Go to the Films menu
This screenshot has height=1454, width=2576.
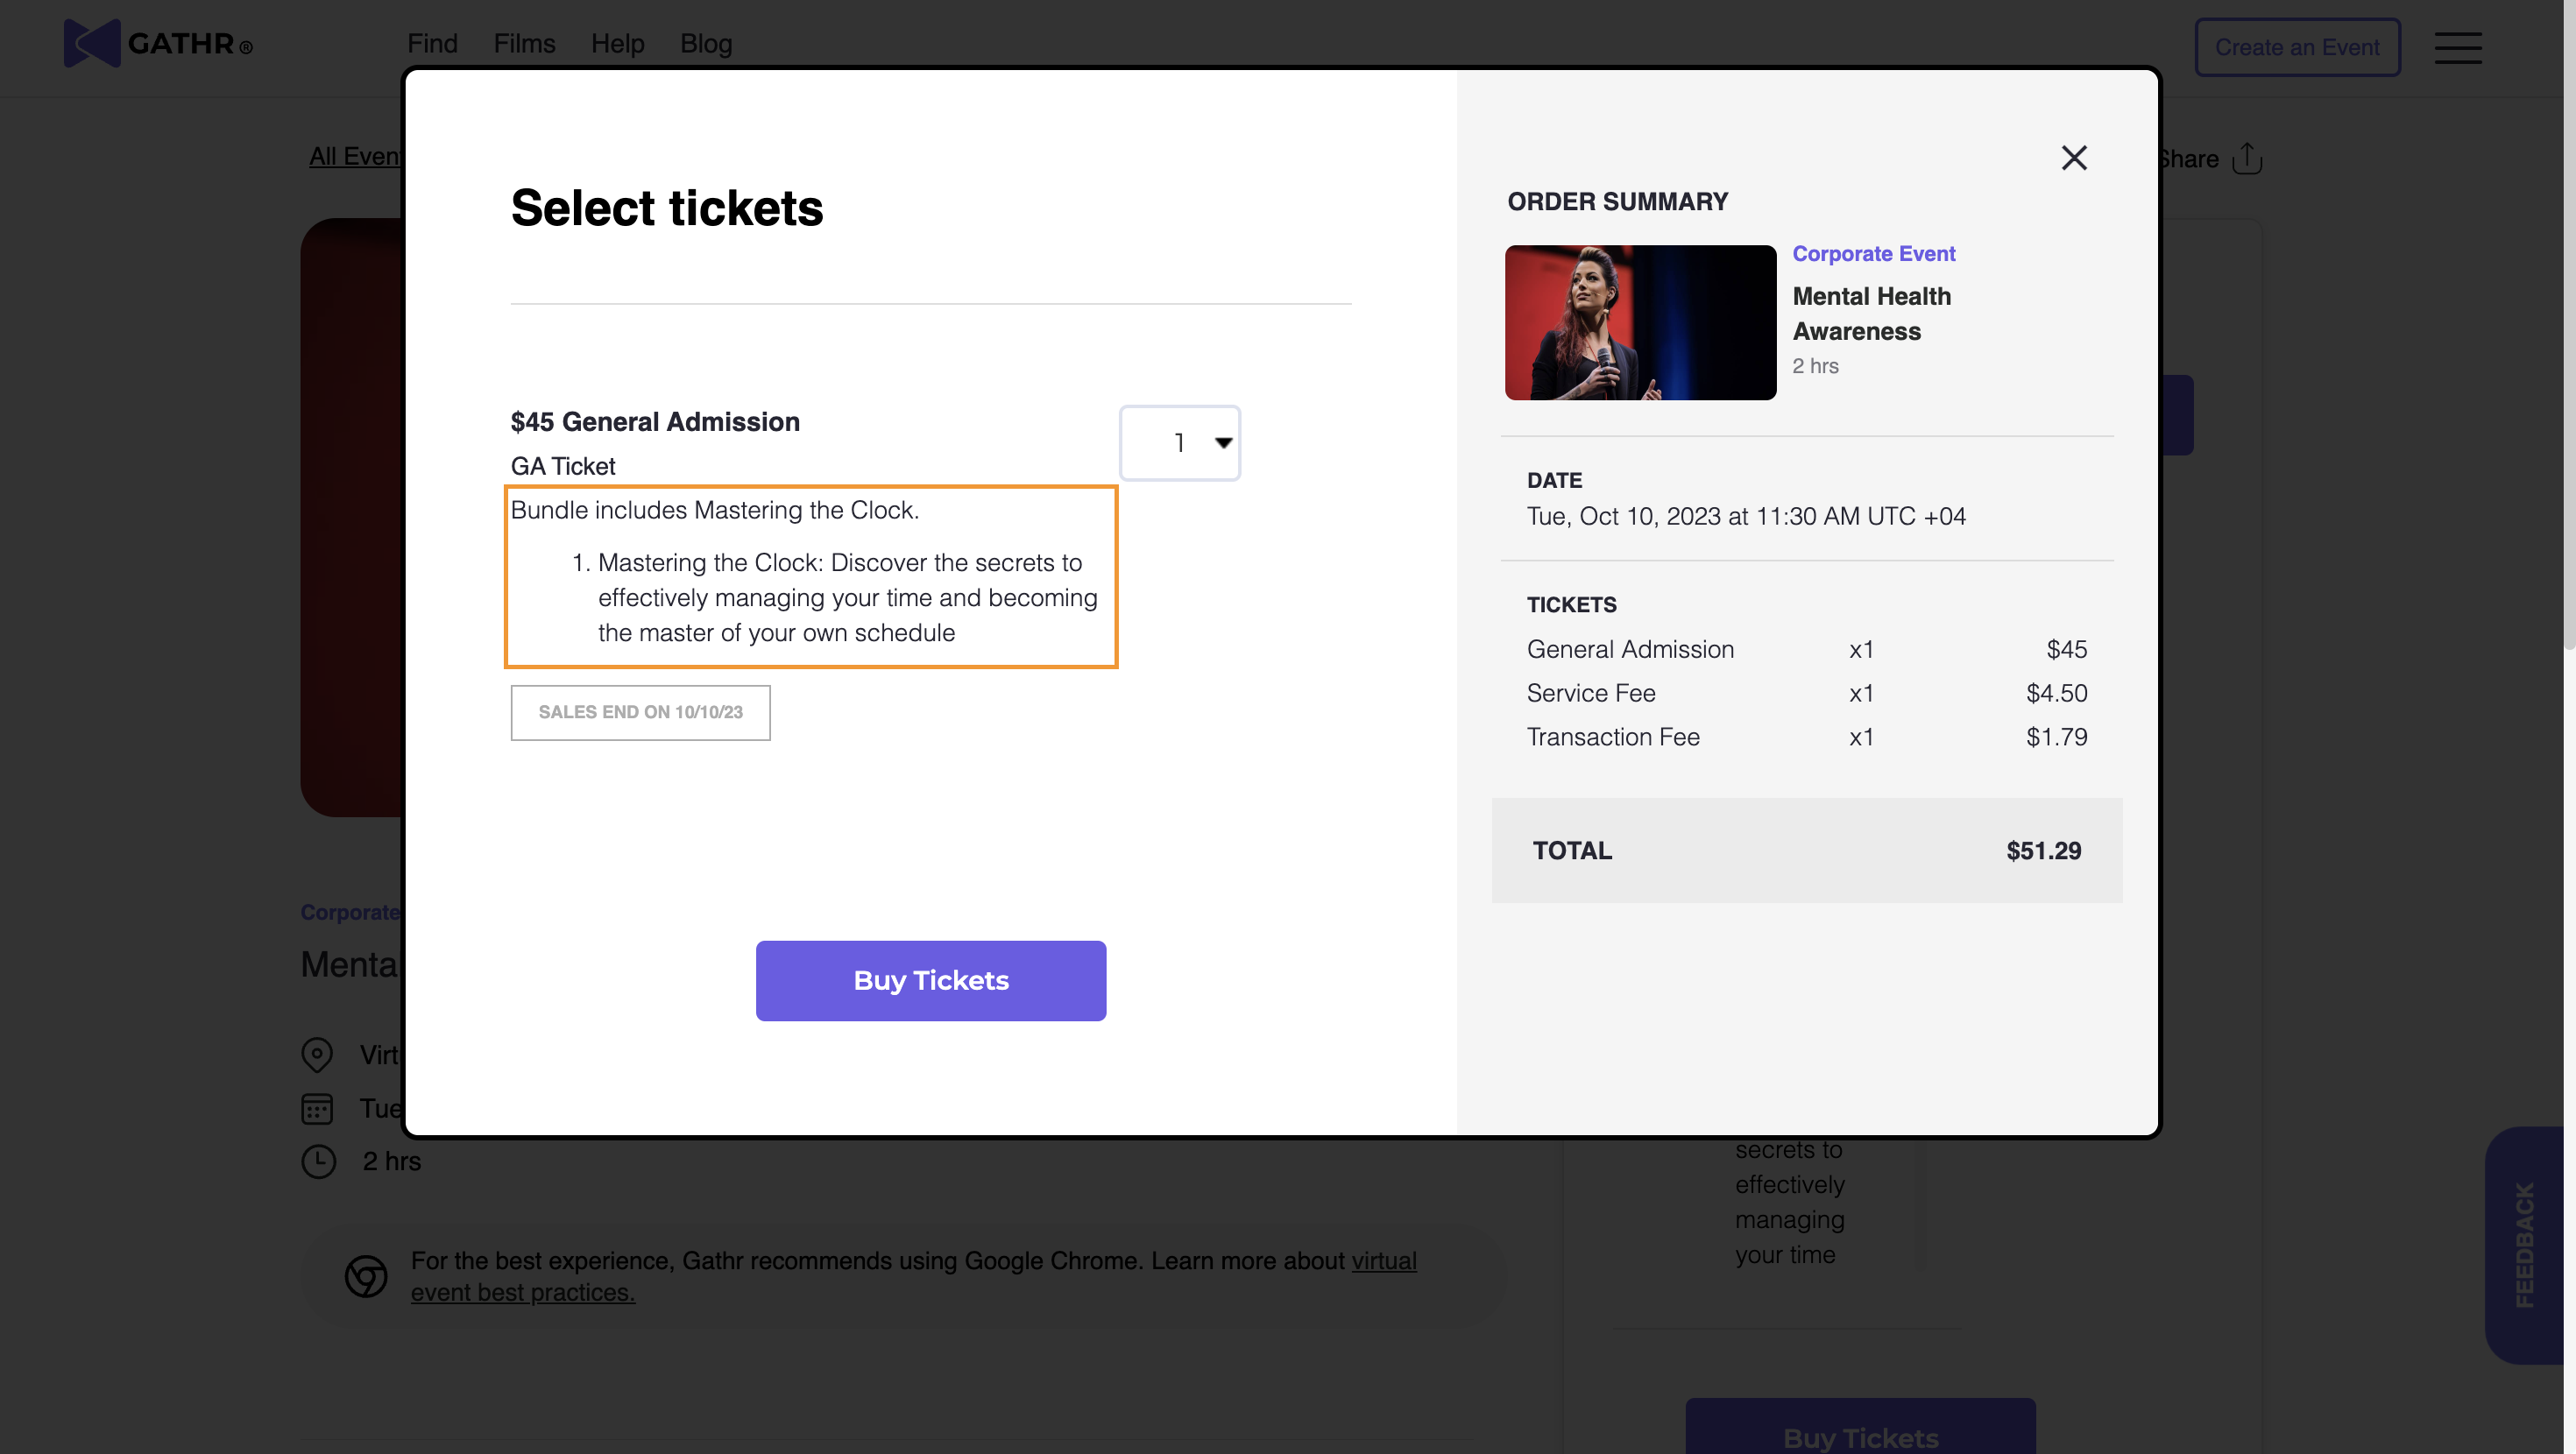coord(524,44)
